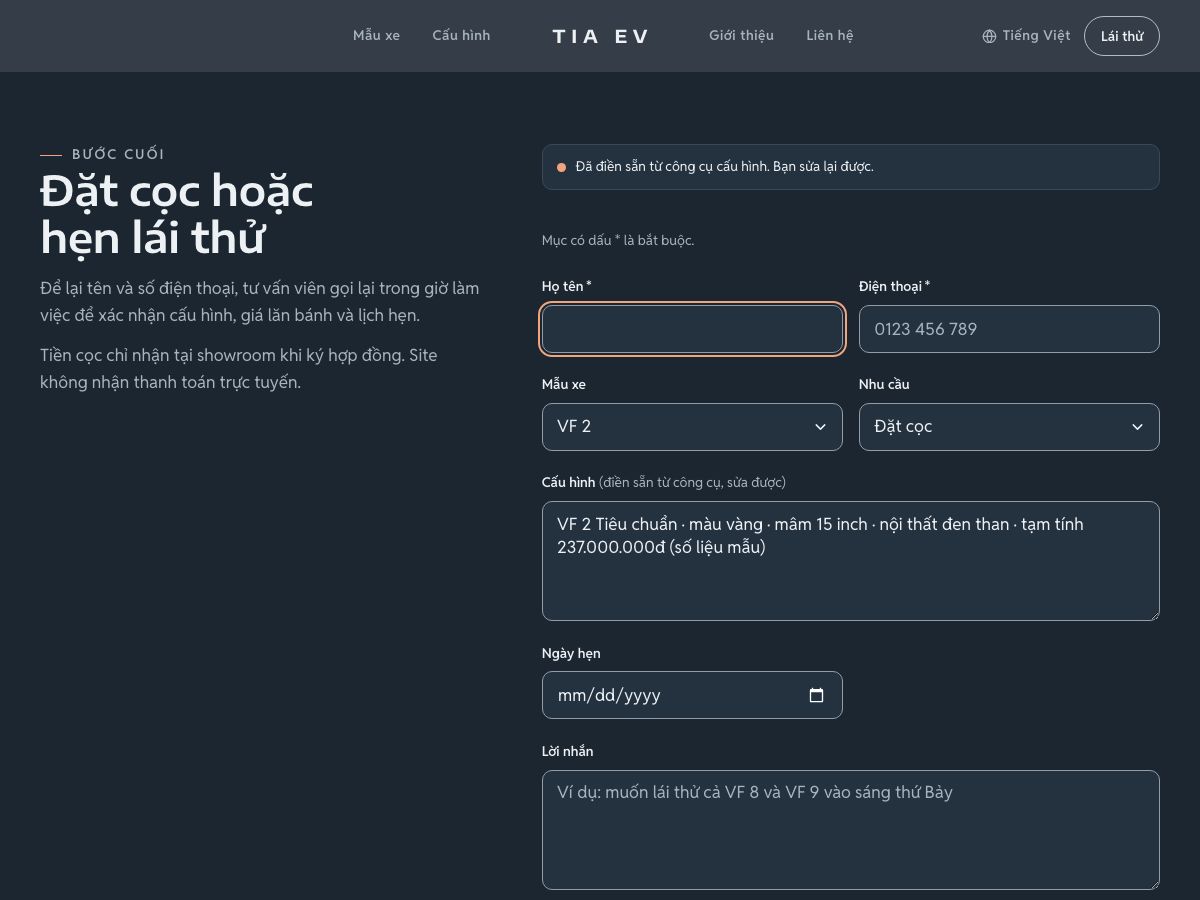This screenshot has width=1200, height=900.
Task: Click the 'Lời nhắn' field label
Action: (x=567, y=751)
